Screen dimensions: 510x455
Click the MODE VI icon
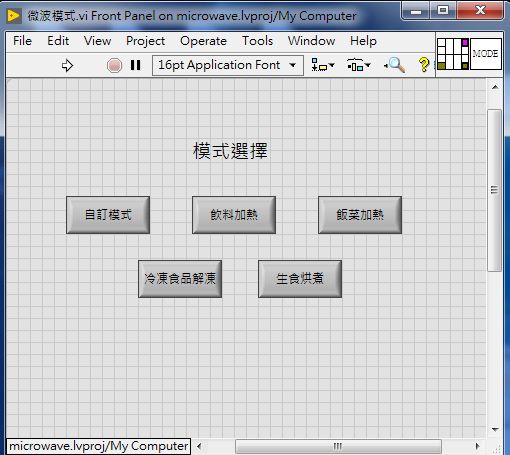[486, 54]
